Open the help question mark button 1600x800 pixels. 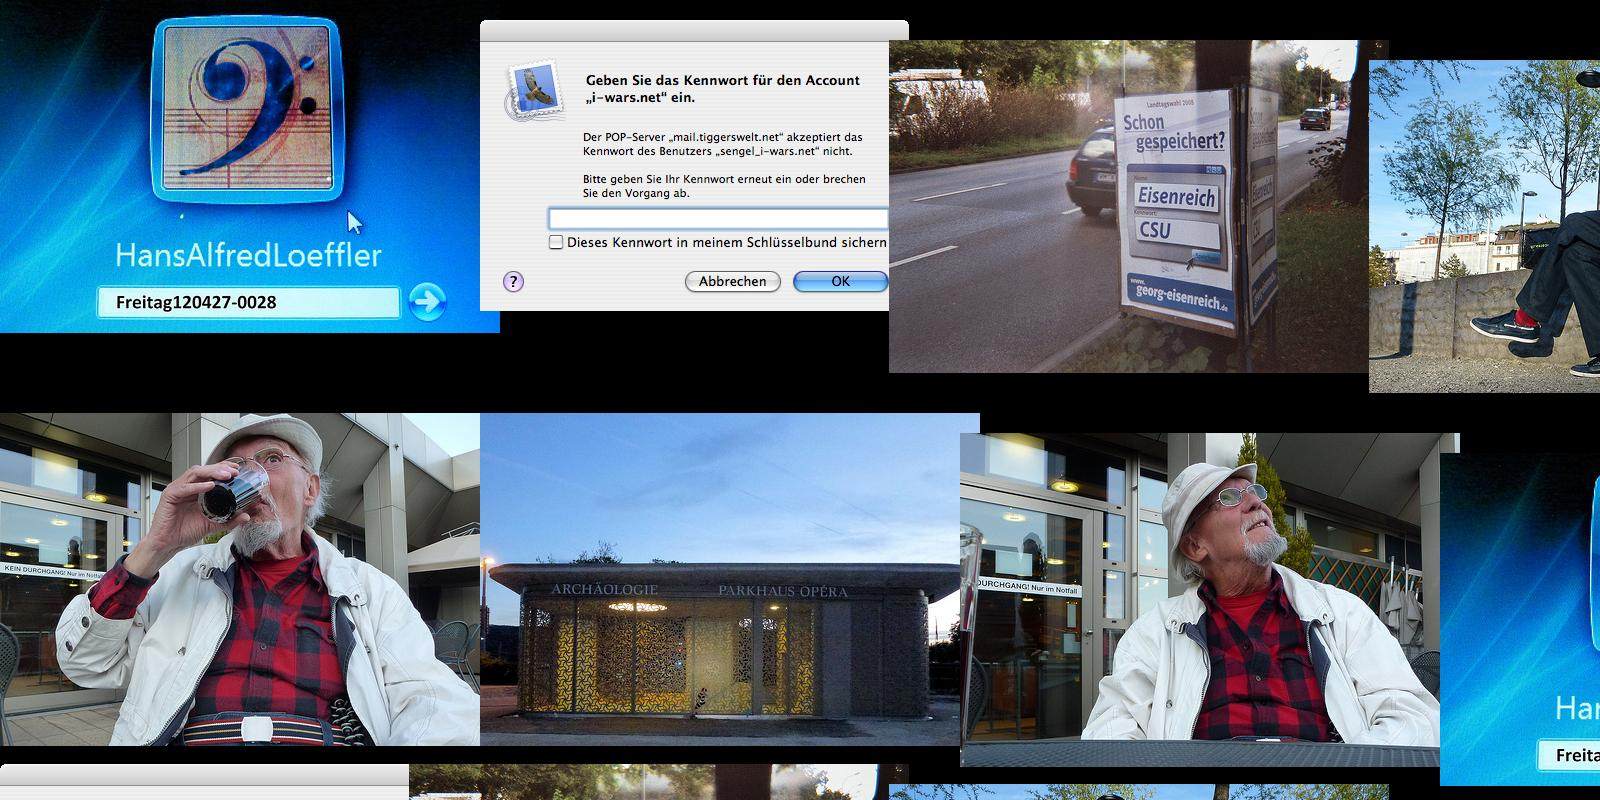(513, 281)
